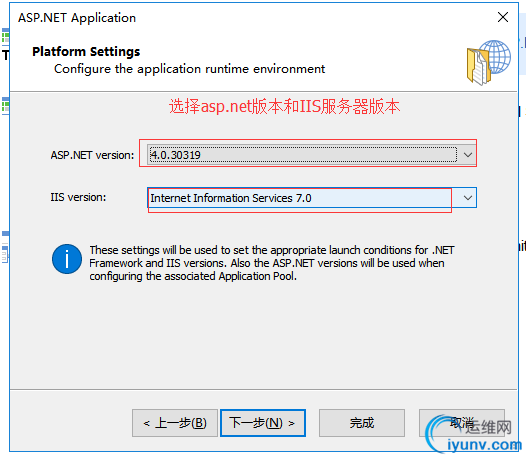Click the 'These settings will be used' note
Screen dimensions: 528x461
click(272, 263)
